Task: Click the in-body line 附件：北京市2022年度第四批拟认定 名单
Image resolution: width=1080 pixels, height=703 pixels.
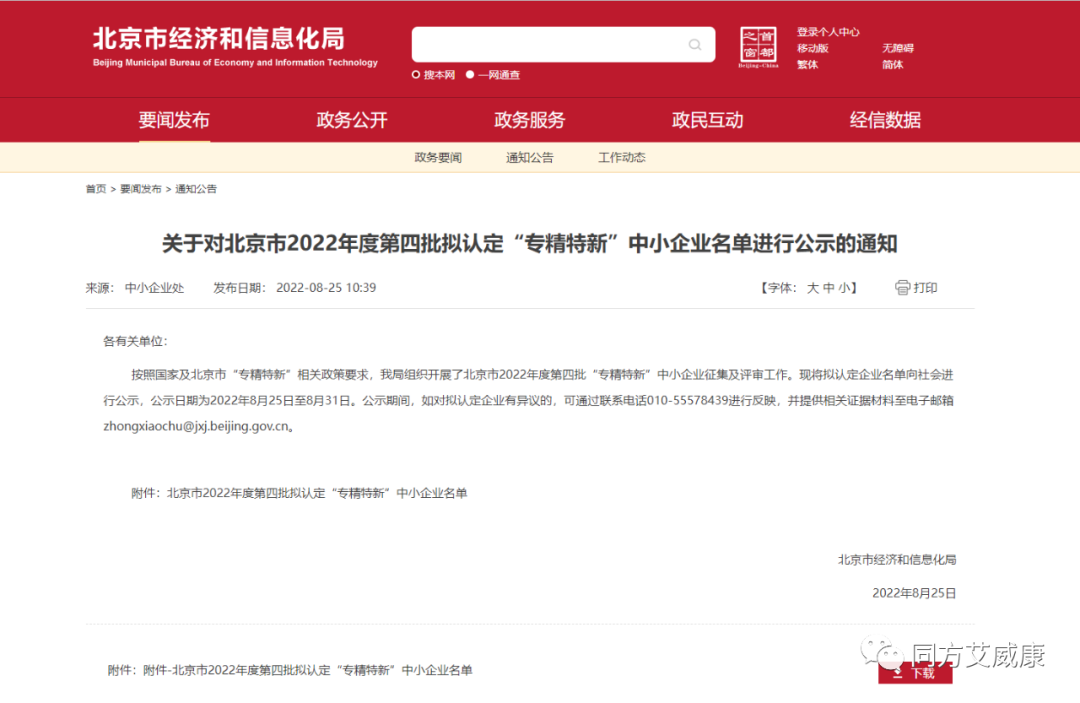Action: click(x=299, y=493)
